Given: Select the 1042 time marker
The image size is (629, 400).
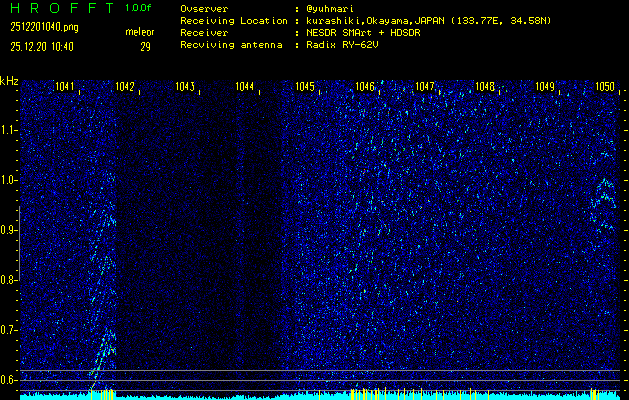Looking at the screenshot, I should coord(125,87).
